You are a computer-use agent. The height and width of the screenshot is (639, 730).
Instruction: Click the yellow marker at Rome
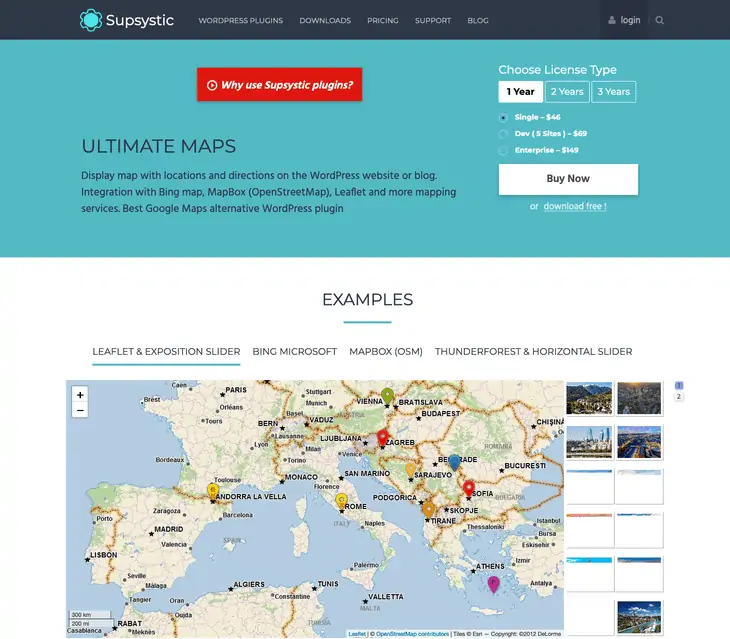(x=342, y=501)
